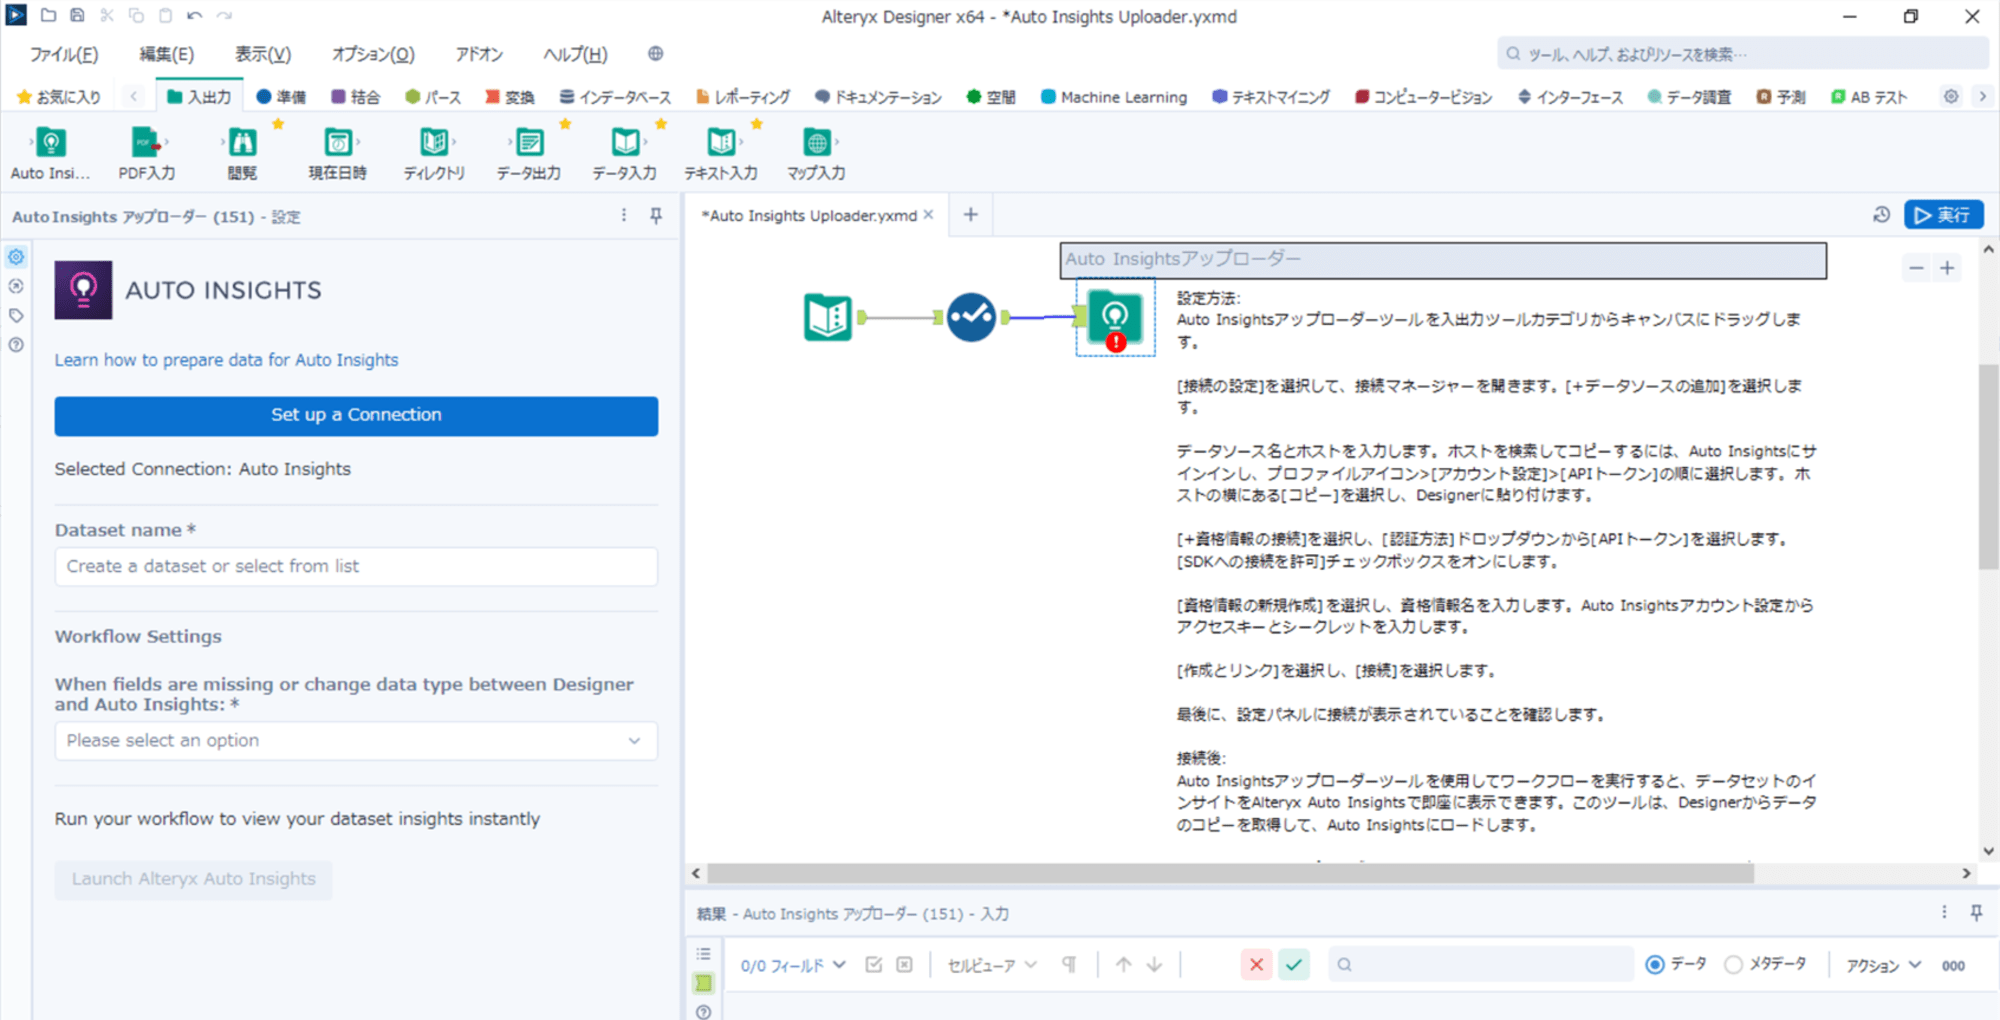
Task: Click the Set up a Connection button
Action: pos(356,416)
